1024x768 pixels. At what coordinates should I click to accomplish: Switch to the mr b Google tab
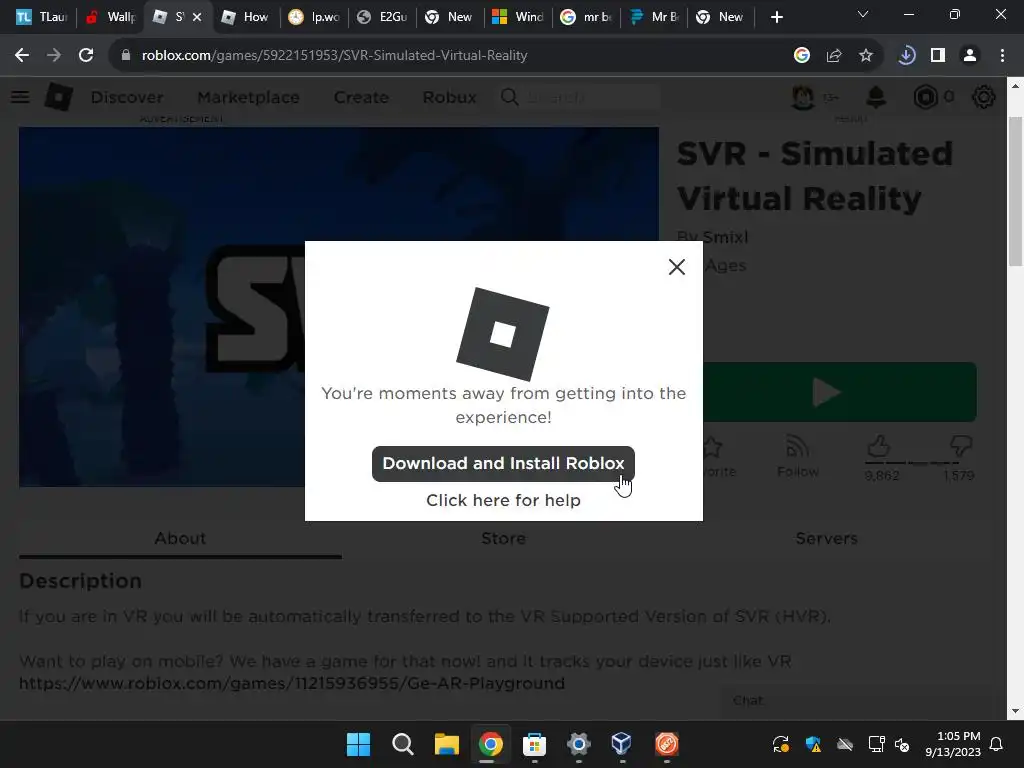tap(586, 17)
